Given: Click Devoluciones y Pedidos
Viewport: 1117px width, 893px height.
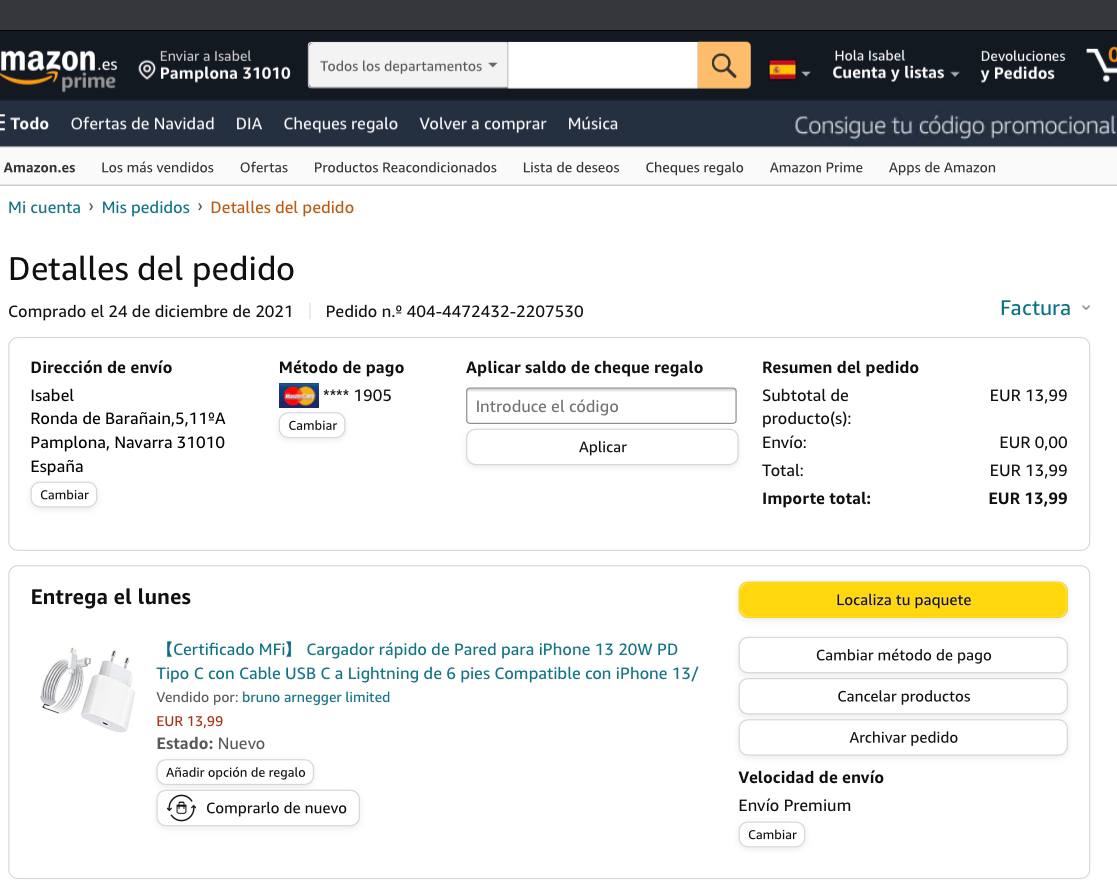Looking at the screenshot, I should (1022, 65).
